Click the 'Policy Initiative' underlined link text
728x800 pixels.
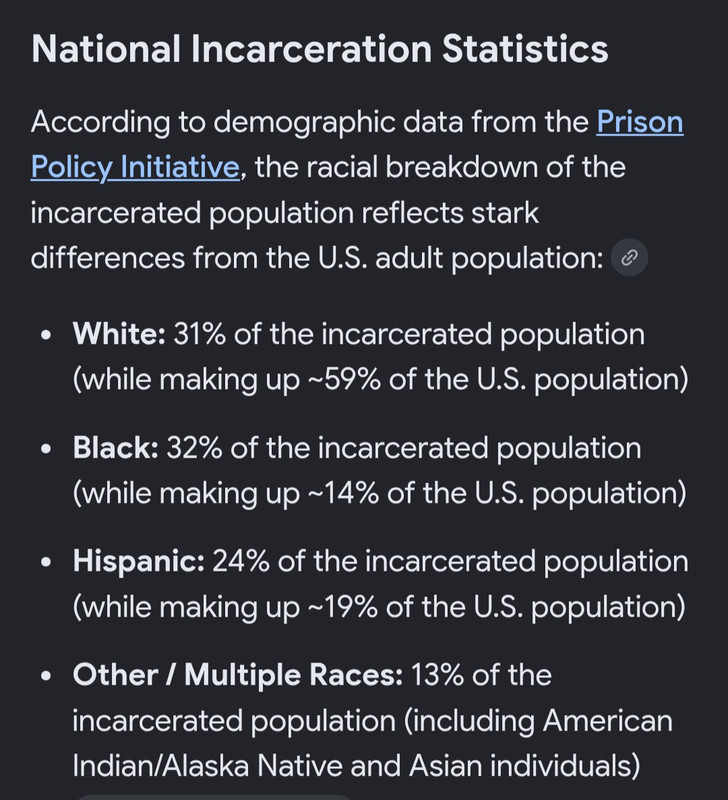[135, 167]
